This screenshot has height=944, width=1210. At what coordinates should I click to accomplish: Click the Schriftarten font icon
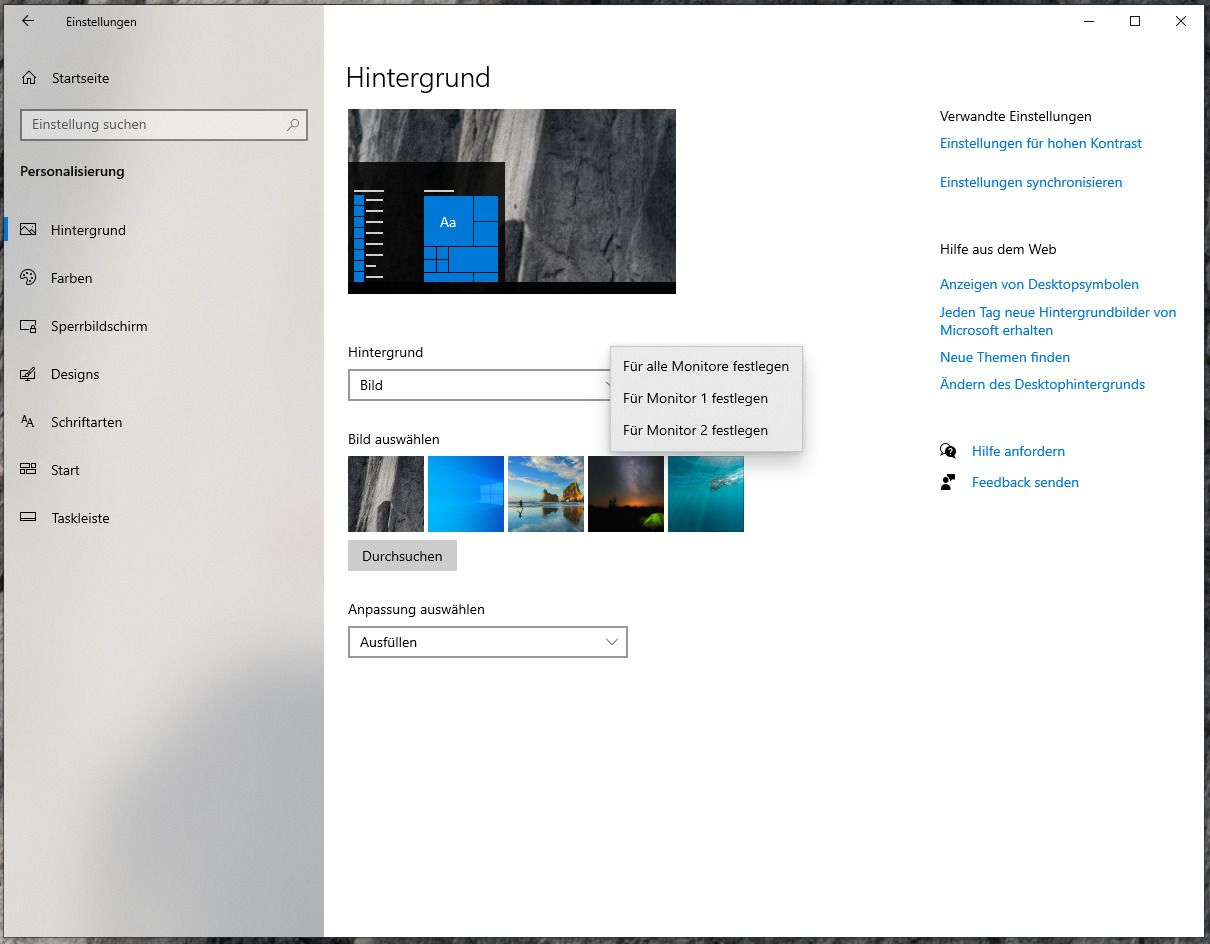(29, 422)
